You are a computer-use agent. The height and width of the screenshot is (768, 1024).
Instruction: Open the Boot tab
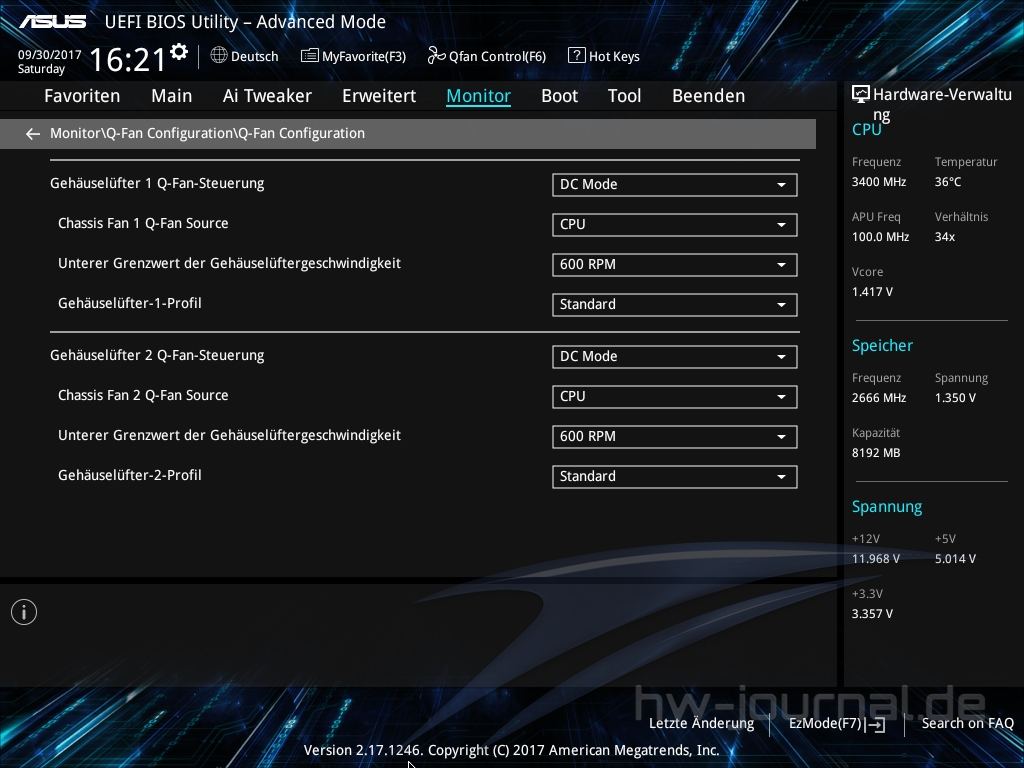(560, 96)
